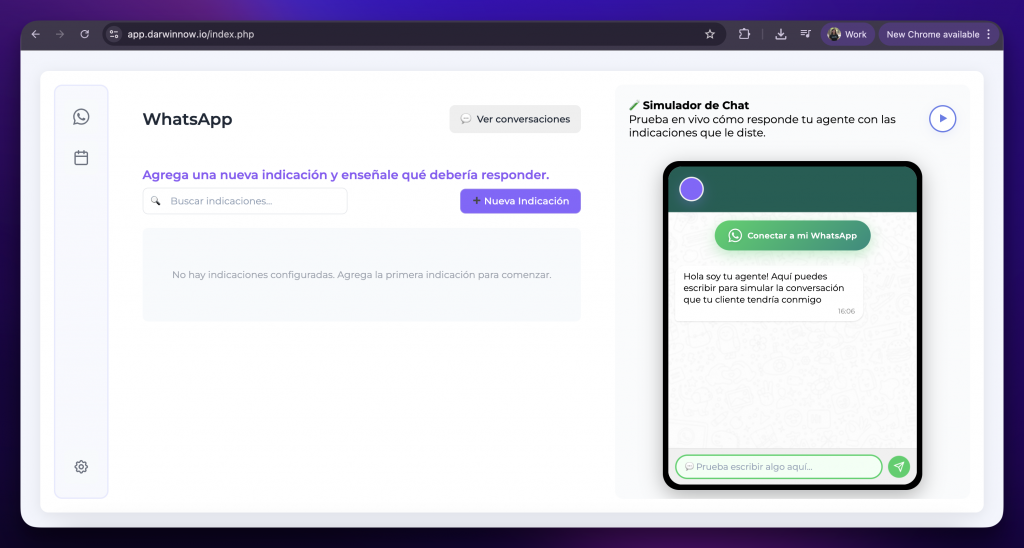This screenshot has height=548, width=1024.
Task: Open the WhatsApp section in sidebar
Action: pos(81,117)
